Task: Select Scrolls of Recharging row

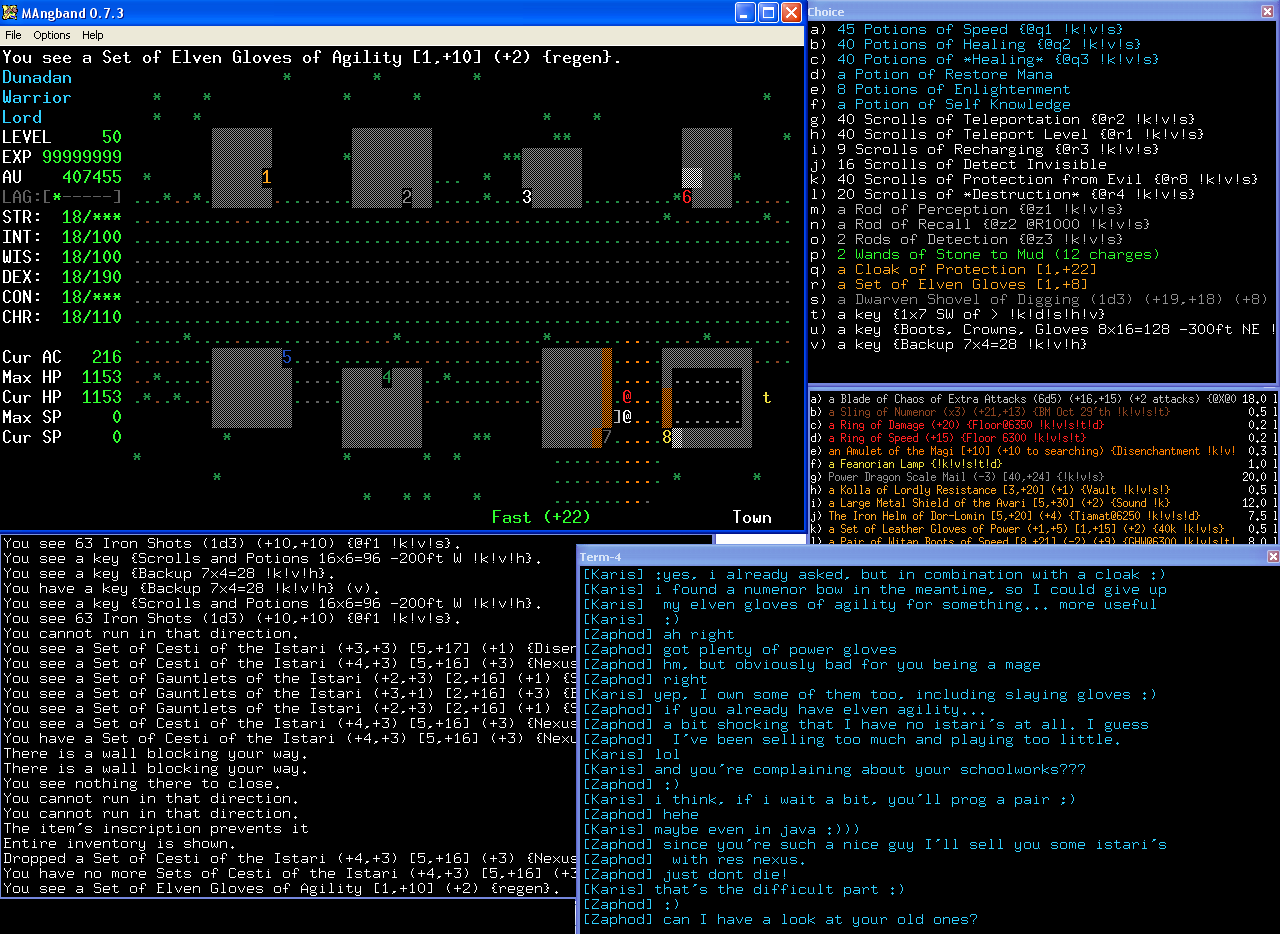Action: coord(984,149)
